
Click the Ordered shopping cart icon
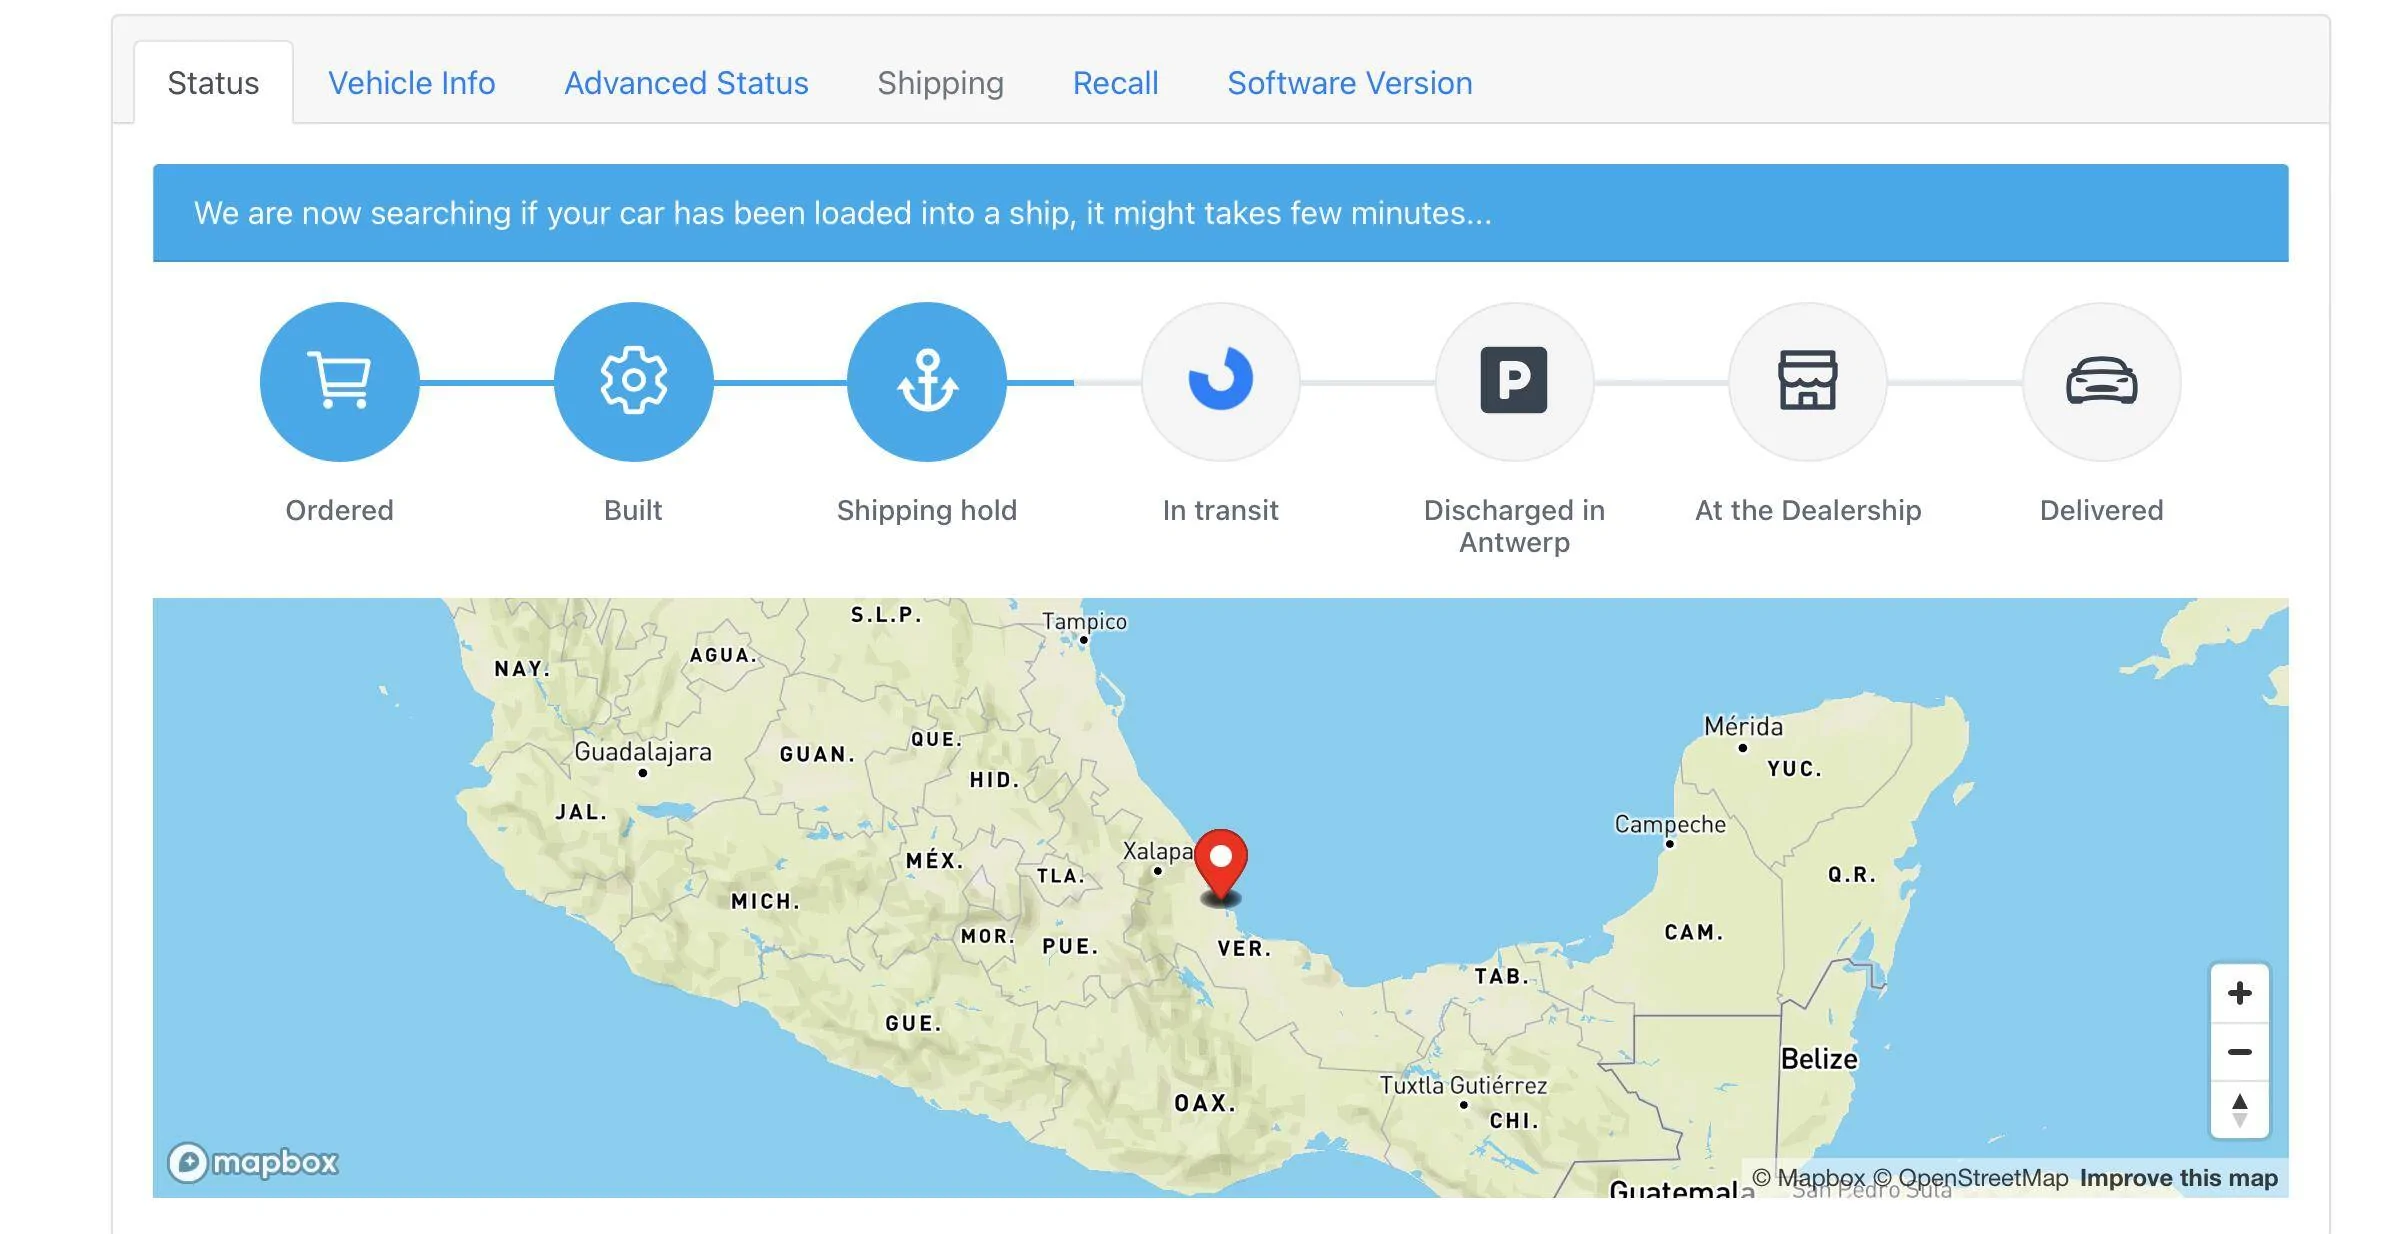340,381
